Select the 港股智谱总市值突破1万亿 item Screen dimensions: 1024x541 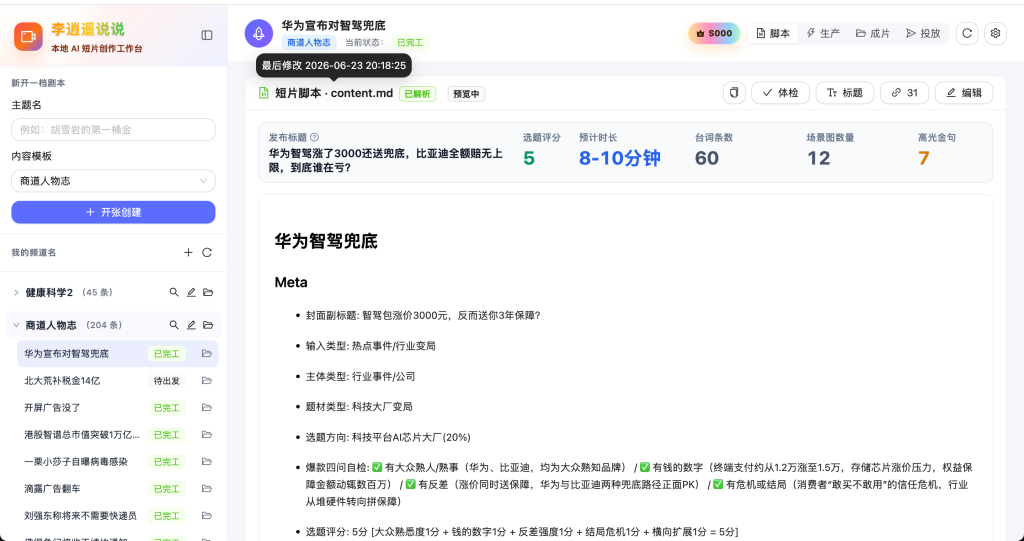coord(118,434)
